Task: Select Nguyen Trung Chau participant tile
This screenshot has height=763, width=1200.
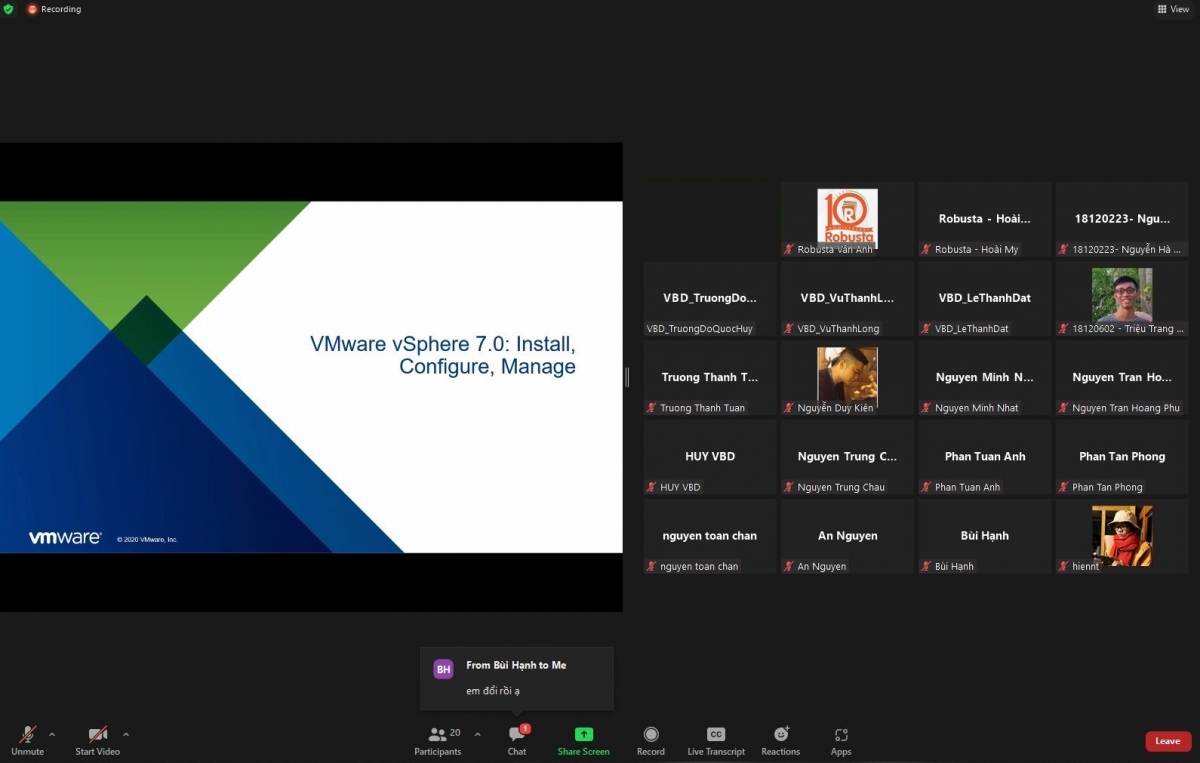Action: (847, 456)
